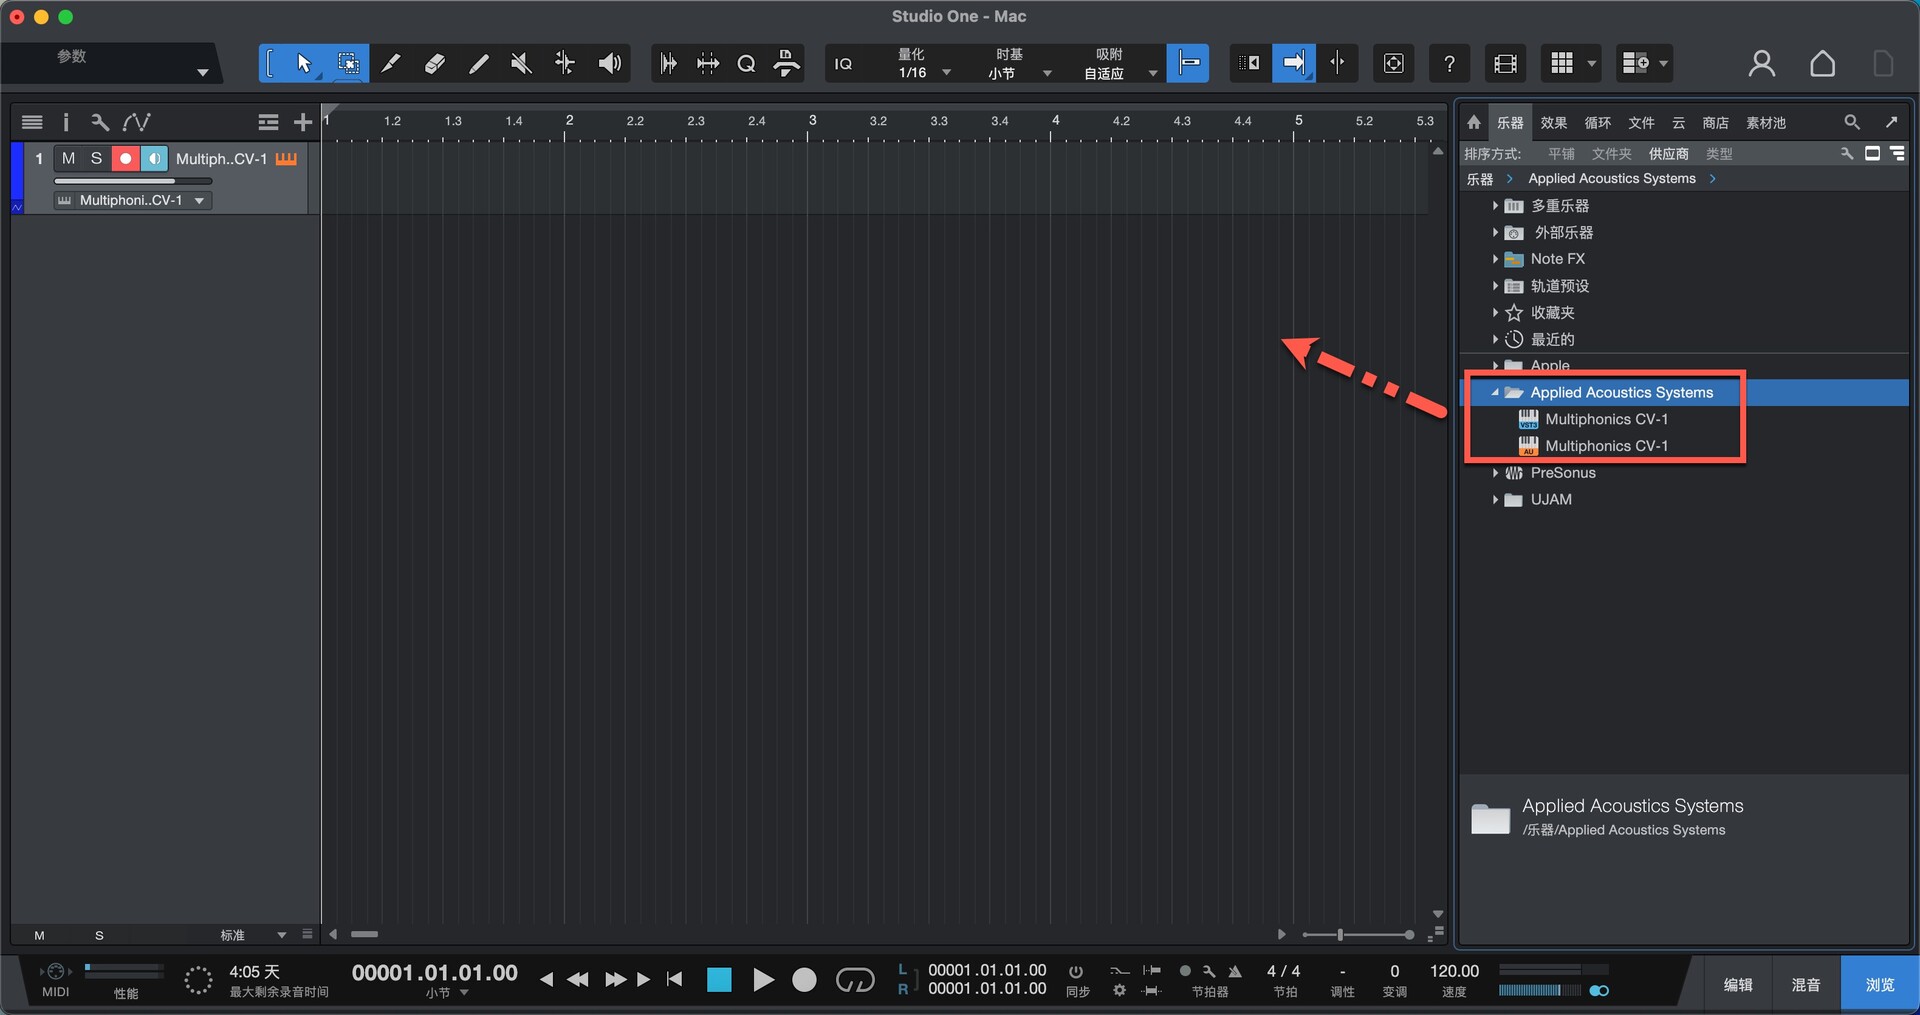The height and width of the screenshot is (1015, 1920).
Task: Switch to the 文件 browser tab
Action: pyautogui.click(x=1641, y=123)
